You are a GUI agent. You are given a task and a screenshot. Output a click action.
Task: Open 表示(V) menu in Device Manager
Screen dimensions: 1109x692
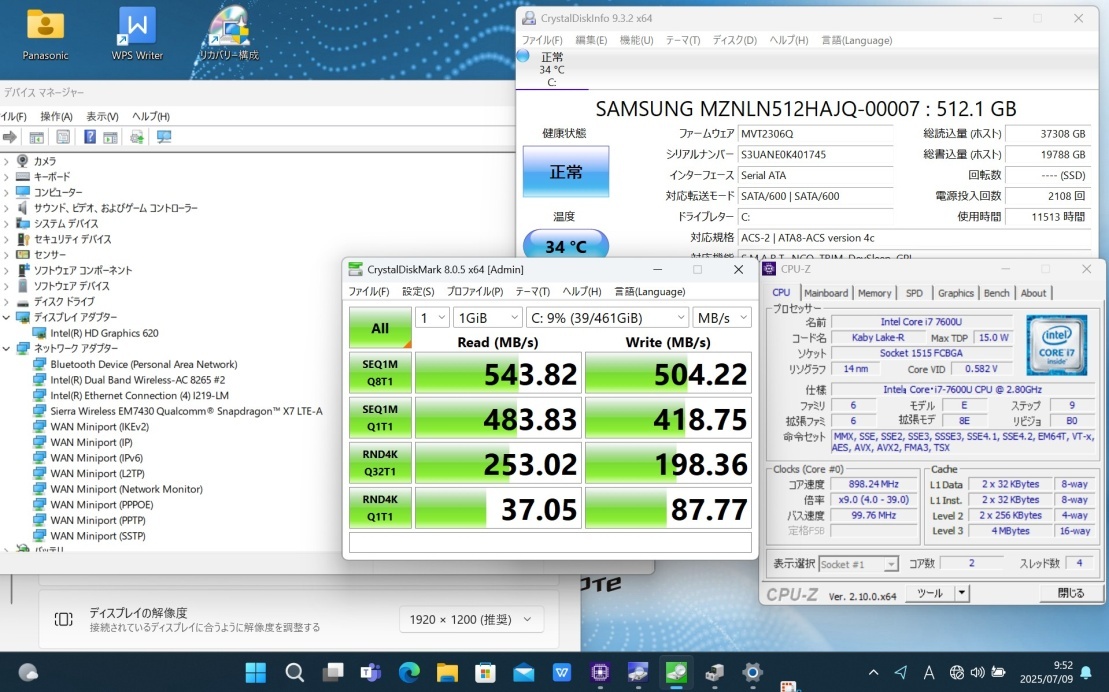coord(103,116)
